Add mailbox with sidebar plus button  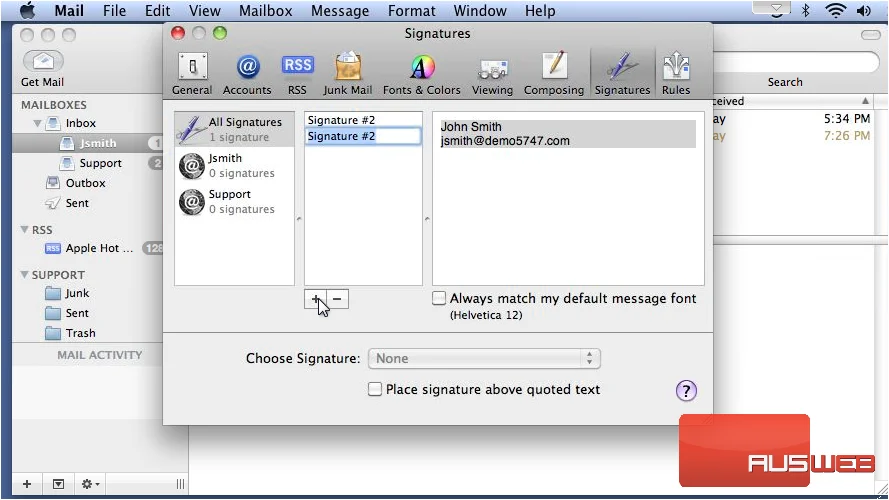point(27,484)
